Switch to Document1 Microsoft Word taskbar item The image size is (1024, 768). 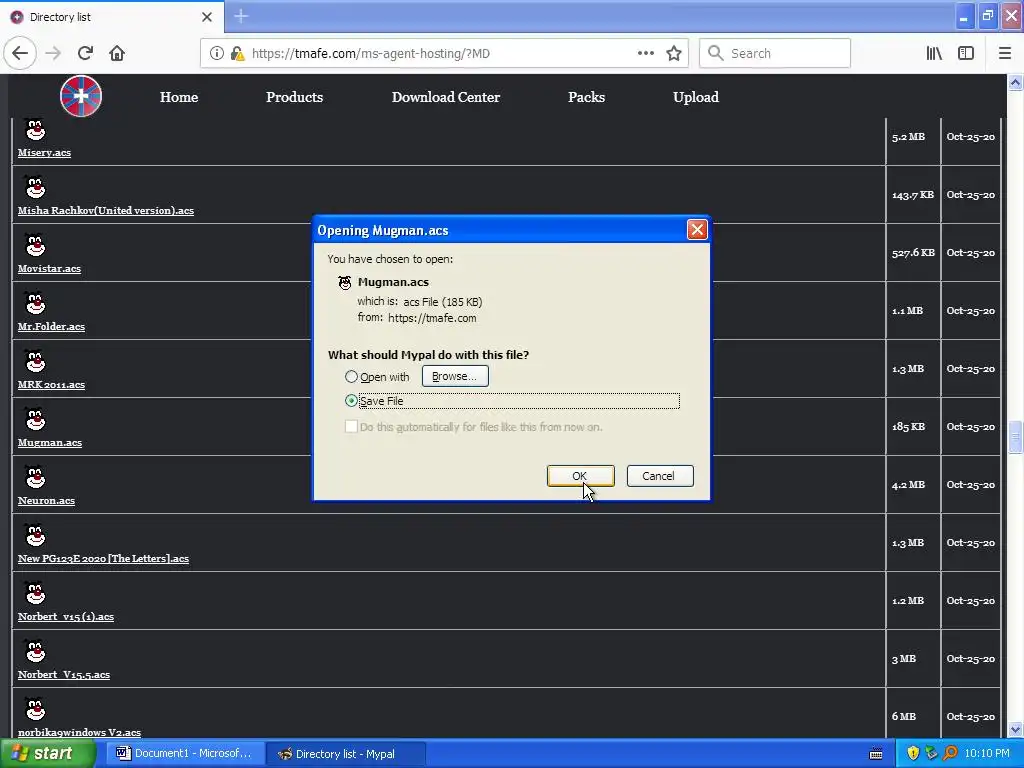185,754
